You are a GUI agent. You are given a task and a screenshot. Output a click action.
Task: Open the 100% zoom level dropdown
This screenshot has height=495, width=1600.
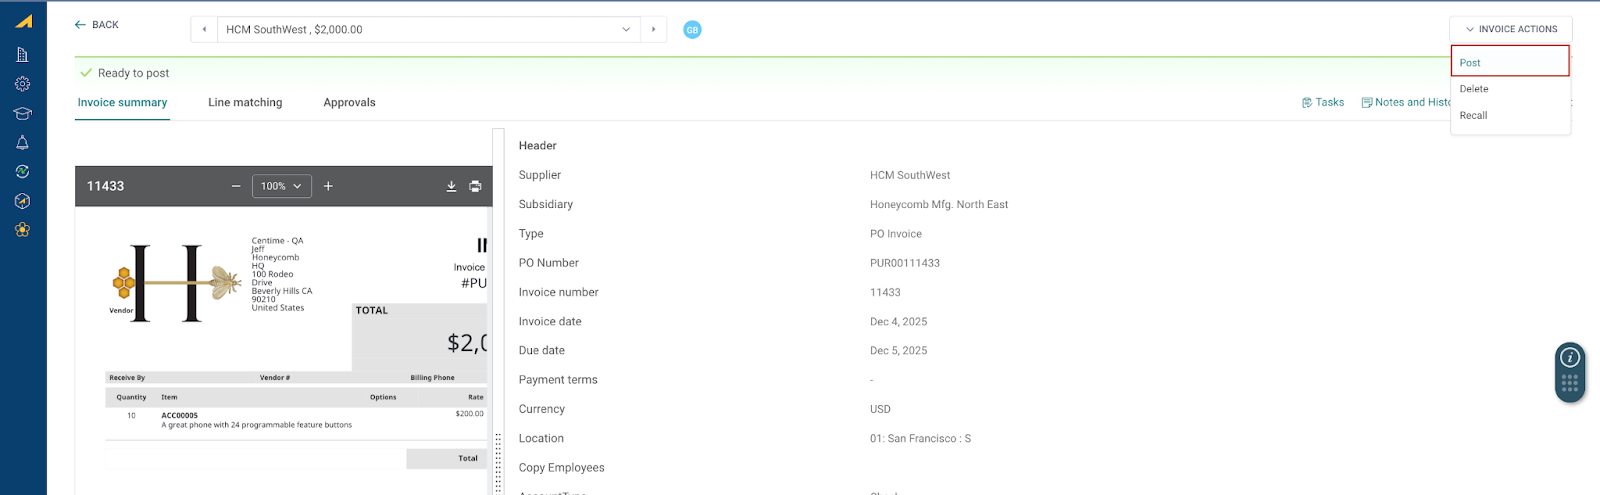point(281,186)
